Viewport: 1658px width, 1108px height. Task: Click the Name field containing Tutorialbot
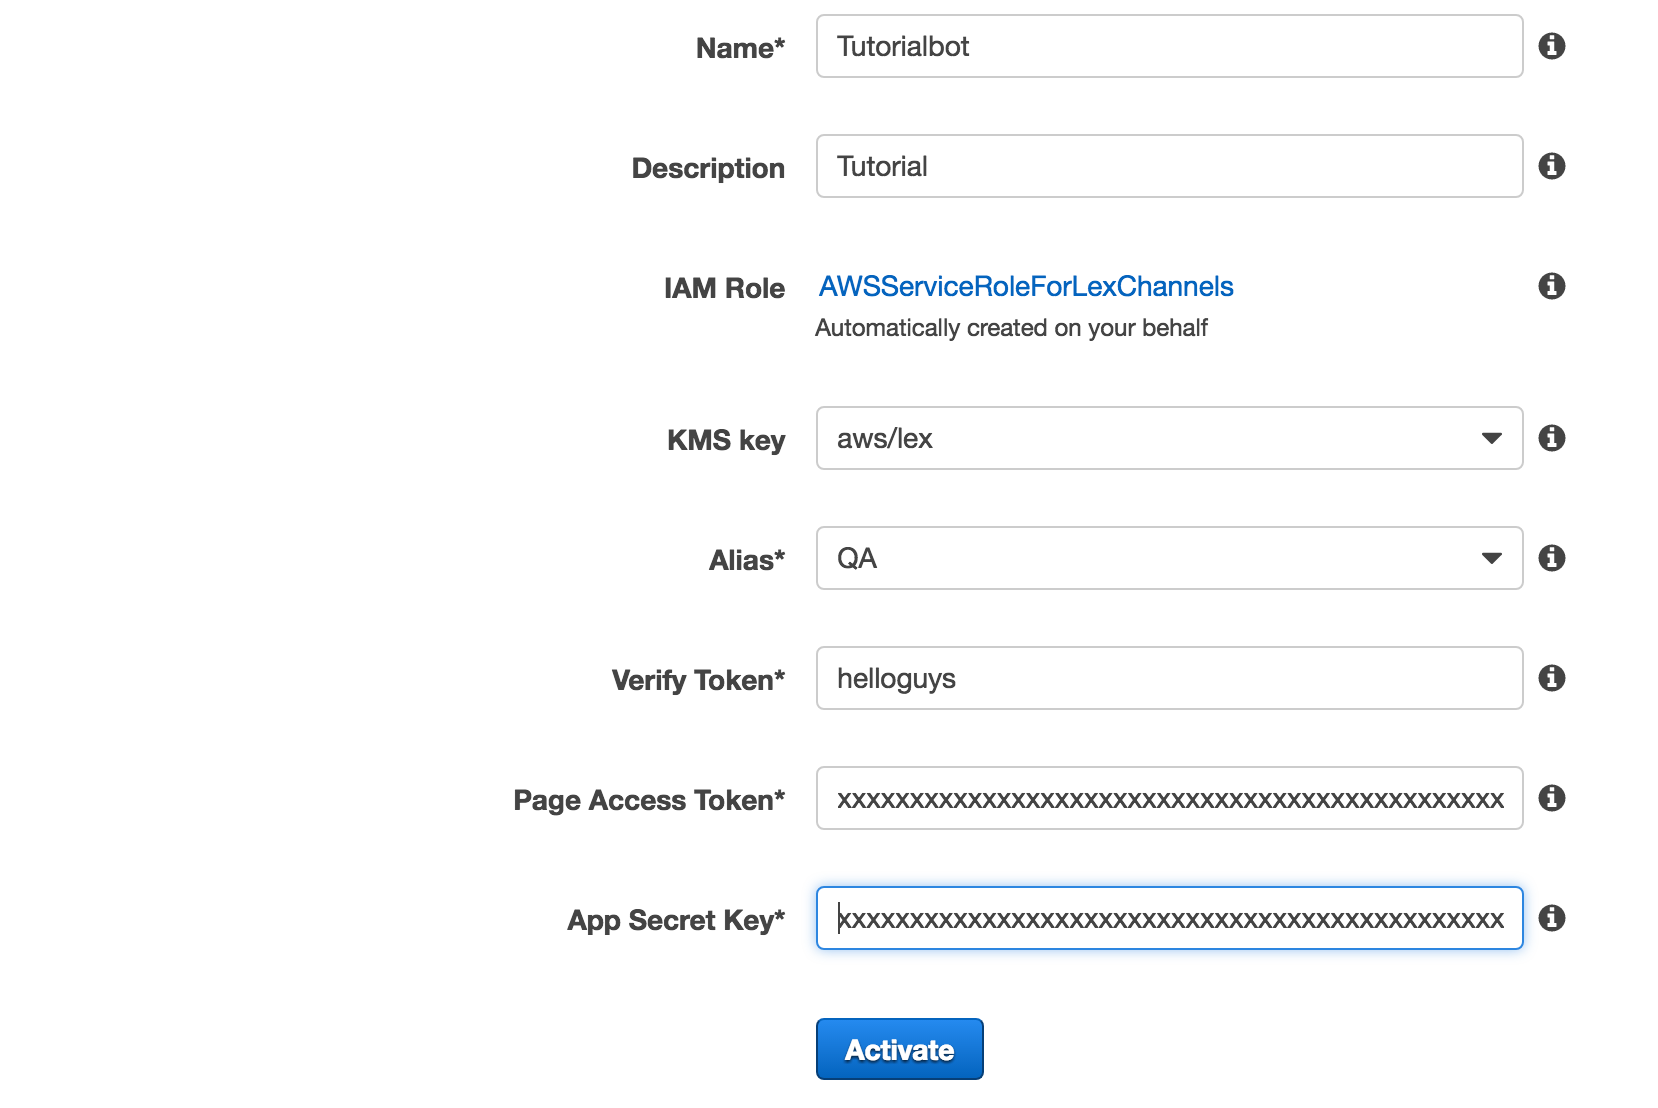click(x=1168, y=46)
